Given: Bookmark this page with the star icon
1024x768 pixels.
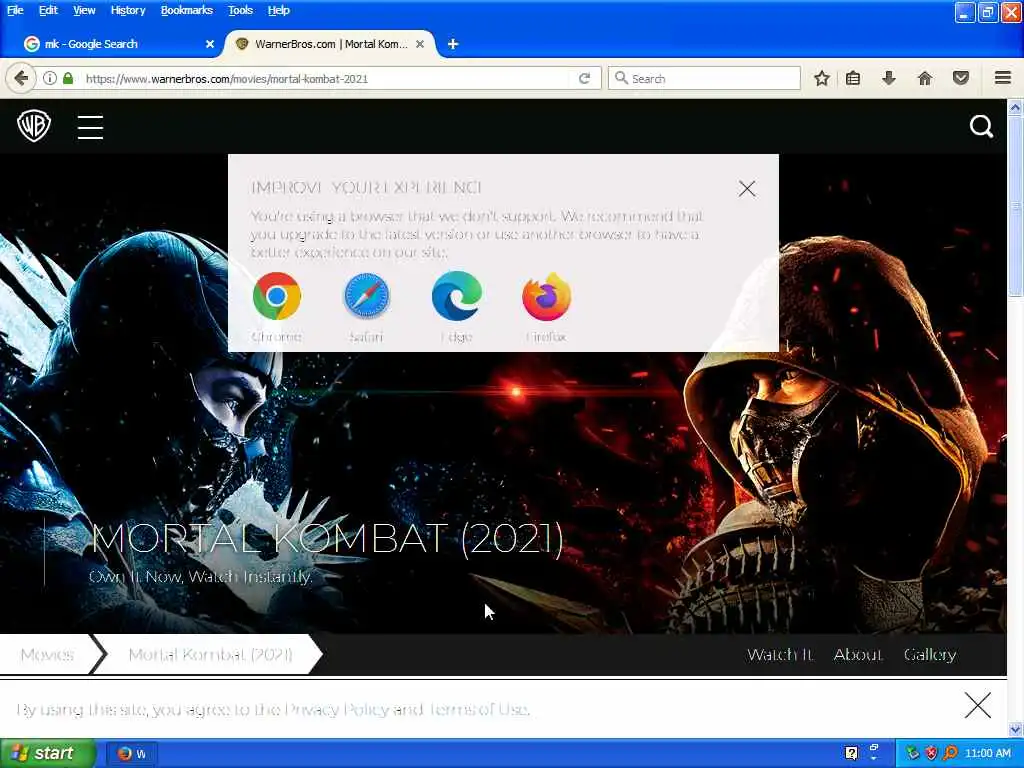Looking at the screenshot, I should [822, 78].
